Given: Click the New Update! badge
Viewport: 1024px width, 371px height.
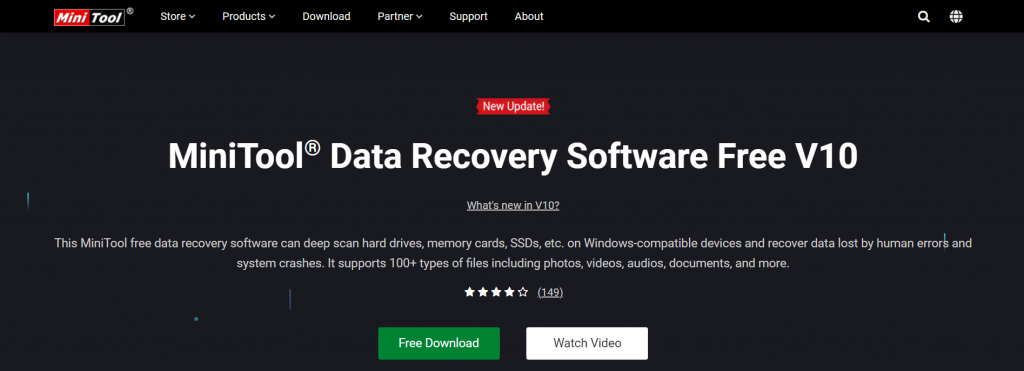Looking at the screenshot, I should pyautogui.click(x=513, y=106).
